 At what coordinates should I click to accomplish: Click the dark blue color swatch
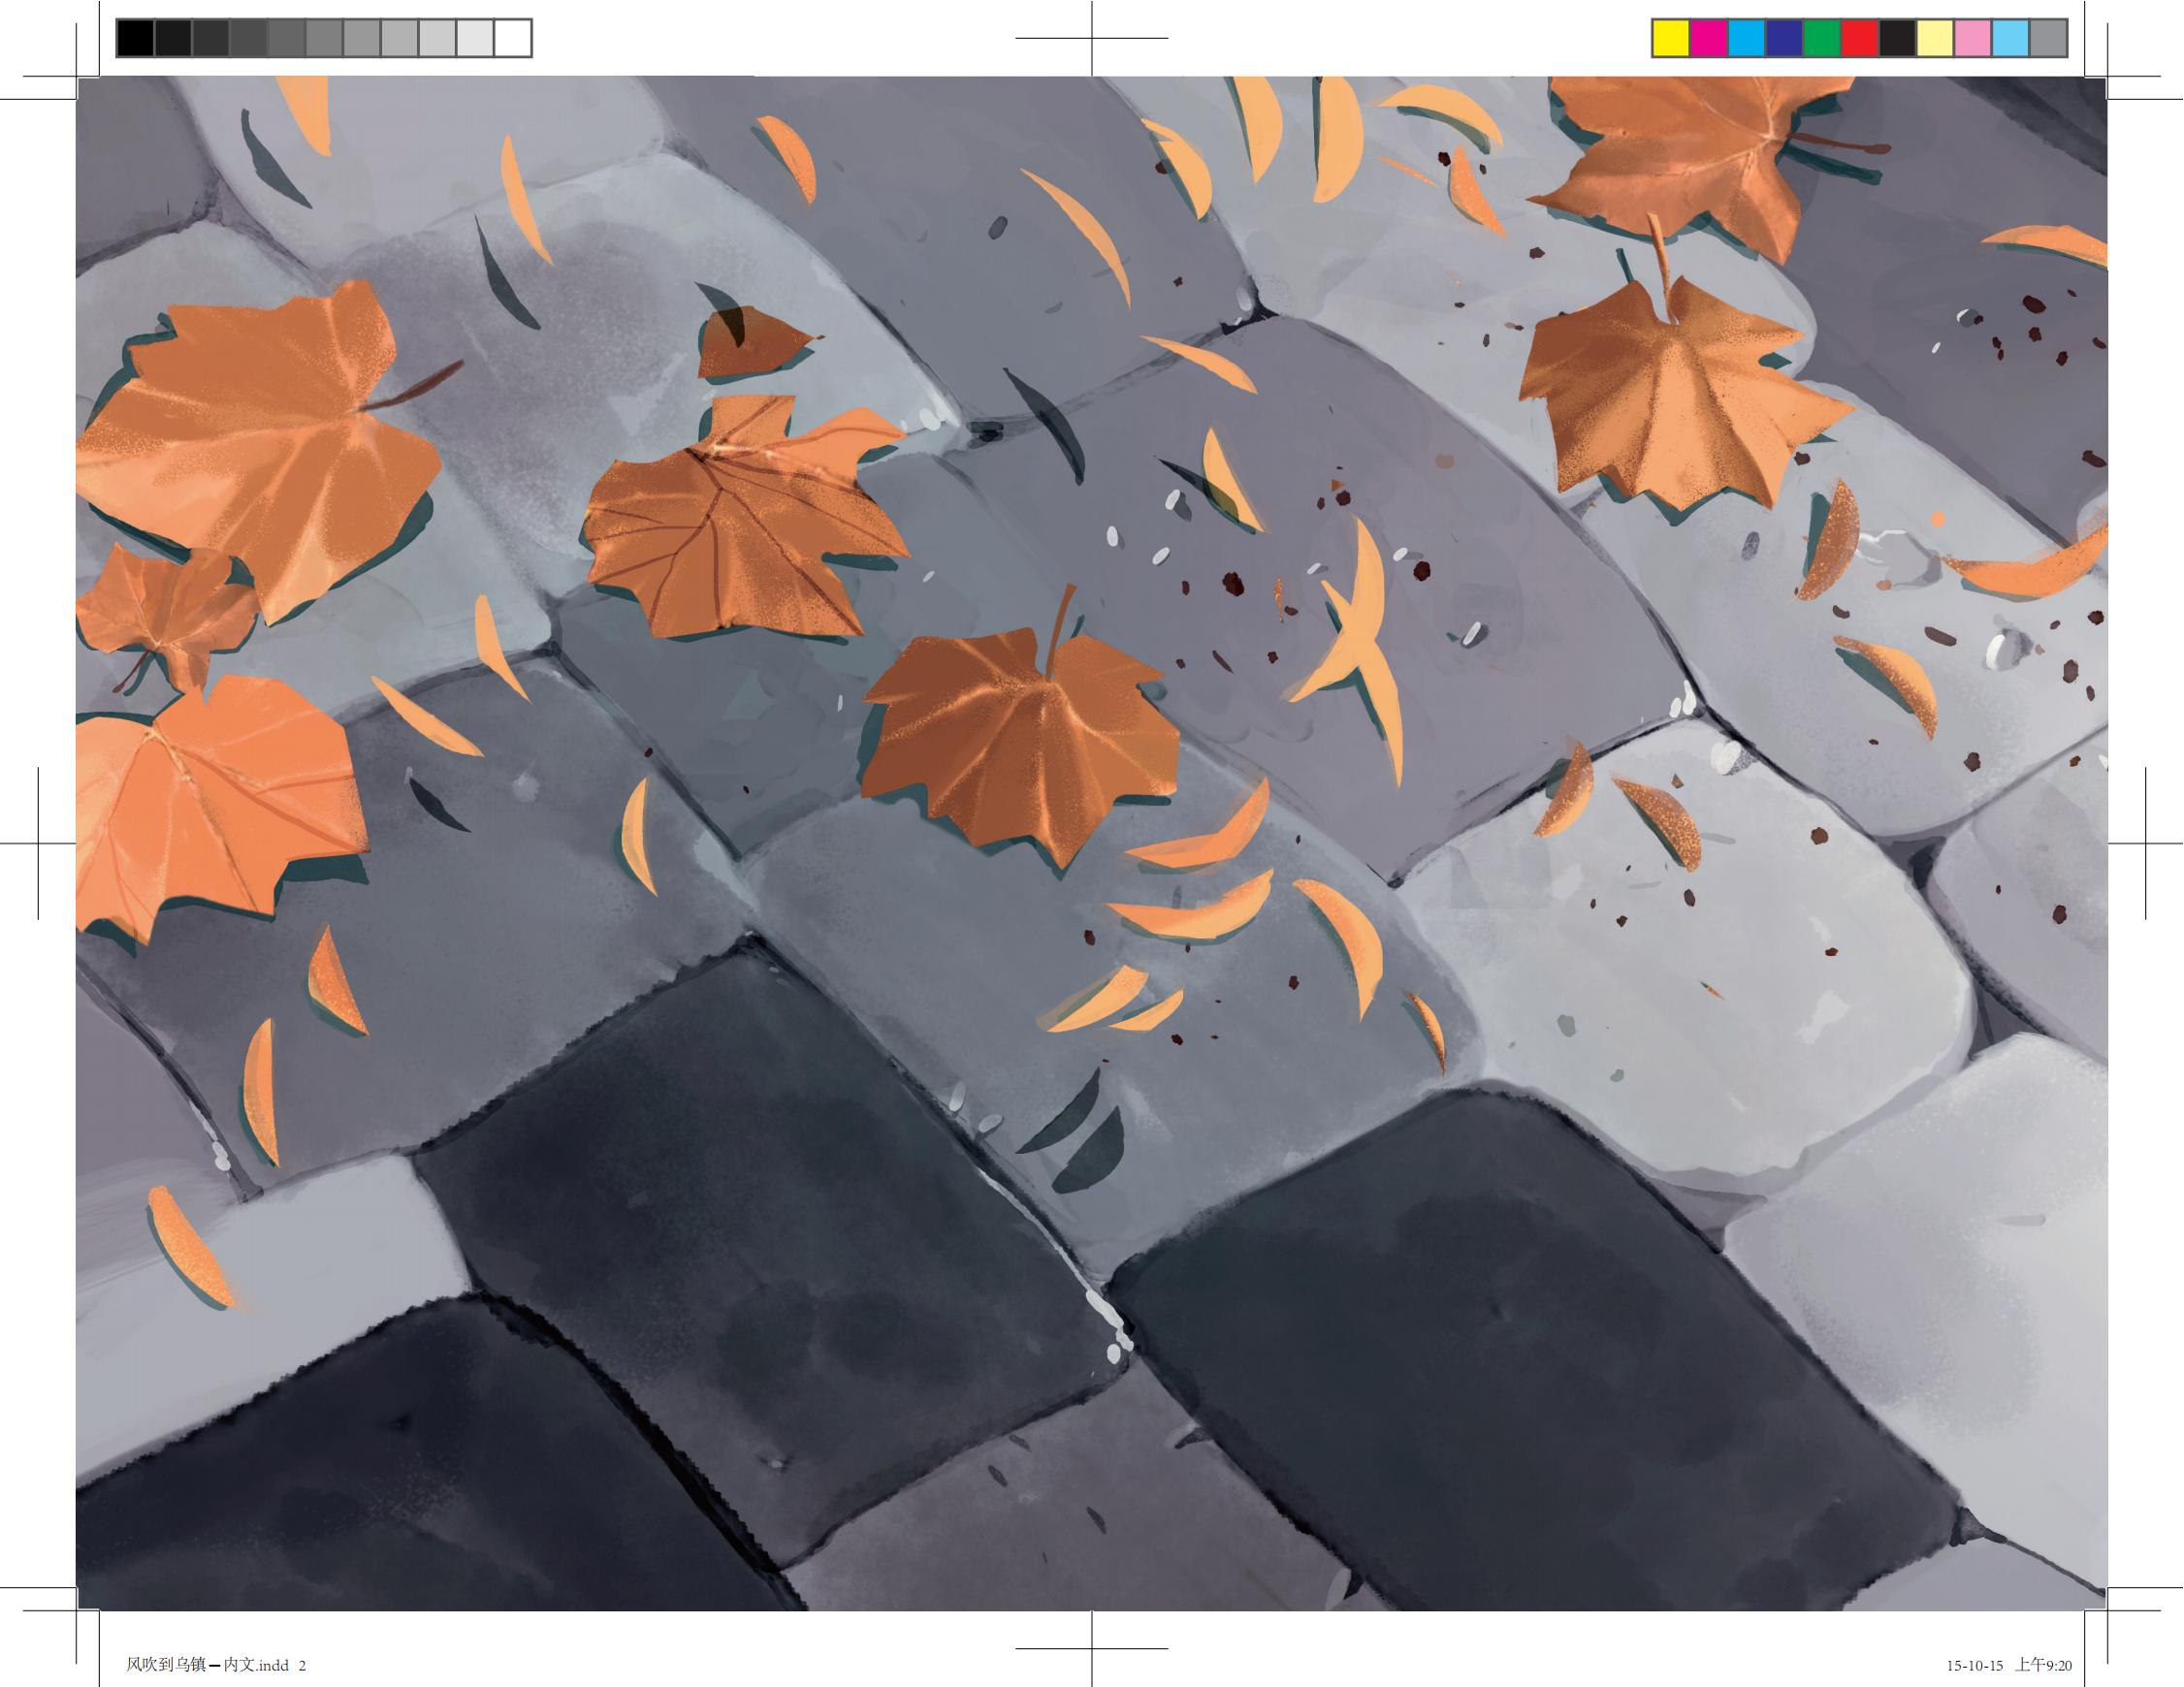(1785, 39)
